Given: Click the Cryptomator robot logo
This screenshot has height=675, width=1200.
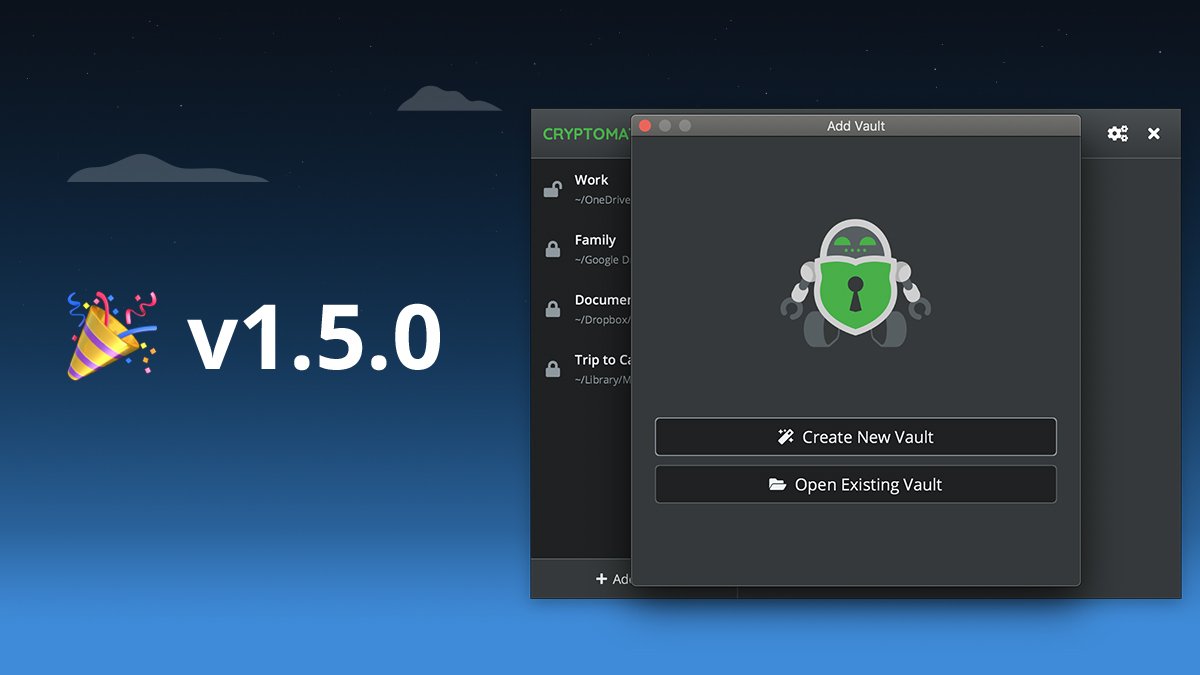Looking at the screenshot, I should tap(855, 282).
